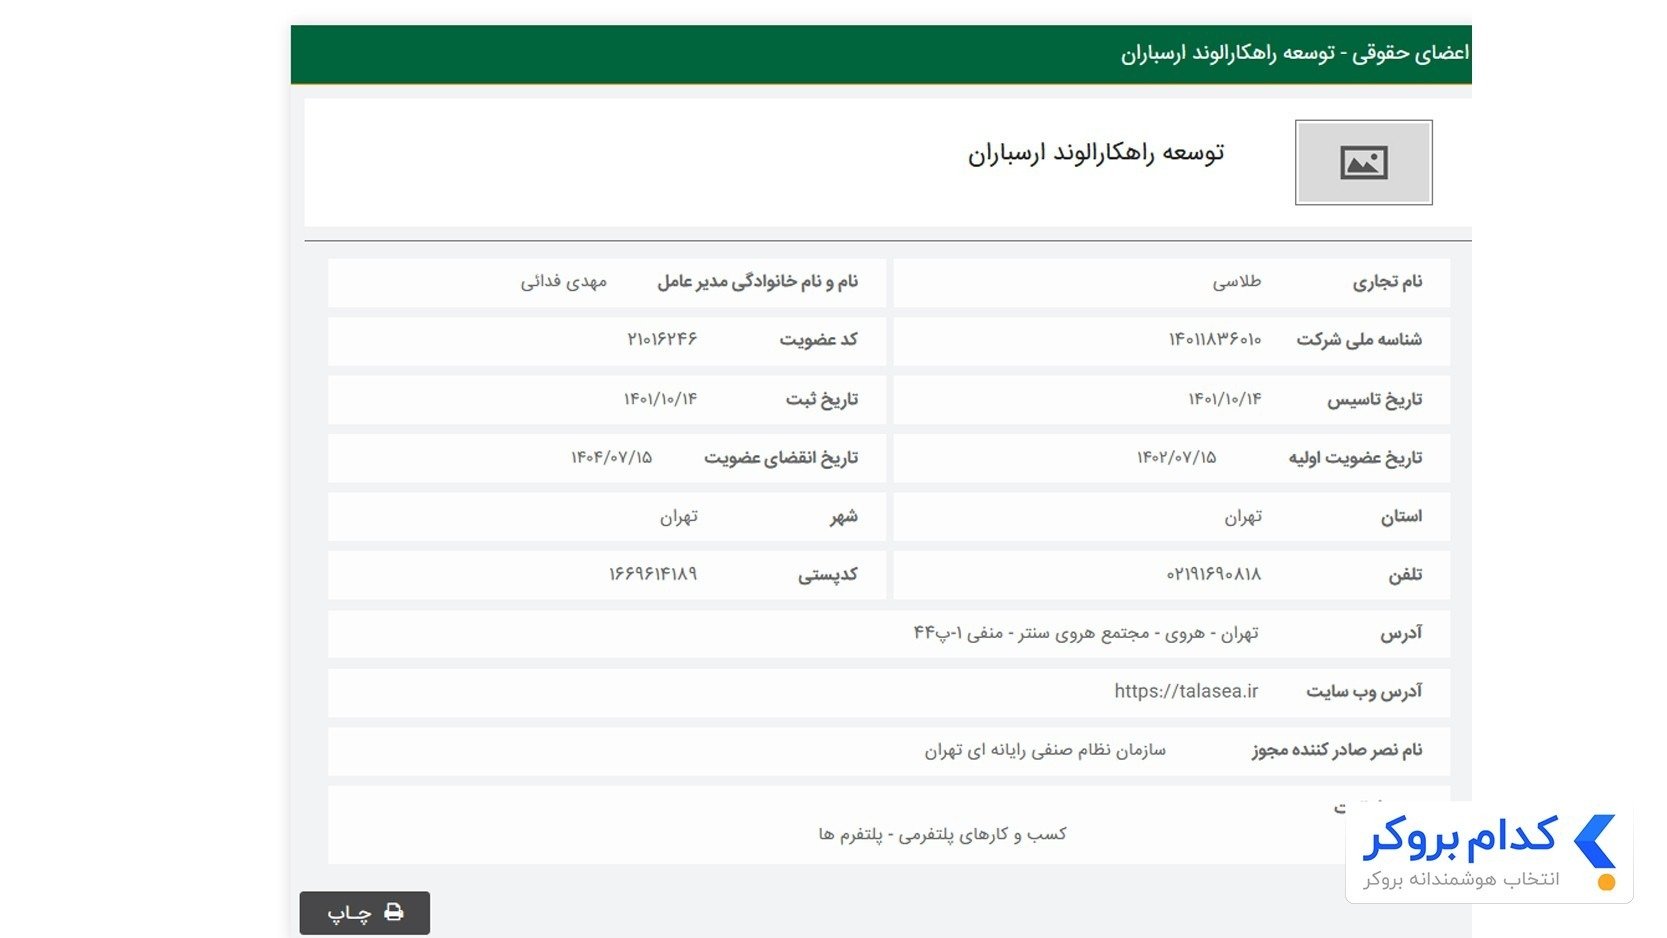Screen dimensions: 1667x938
Task: Select the registration date value beside تاریخ ثبت
Action: (660, 399)
